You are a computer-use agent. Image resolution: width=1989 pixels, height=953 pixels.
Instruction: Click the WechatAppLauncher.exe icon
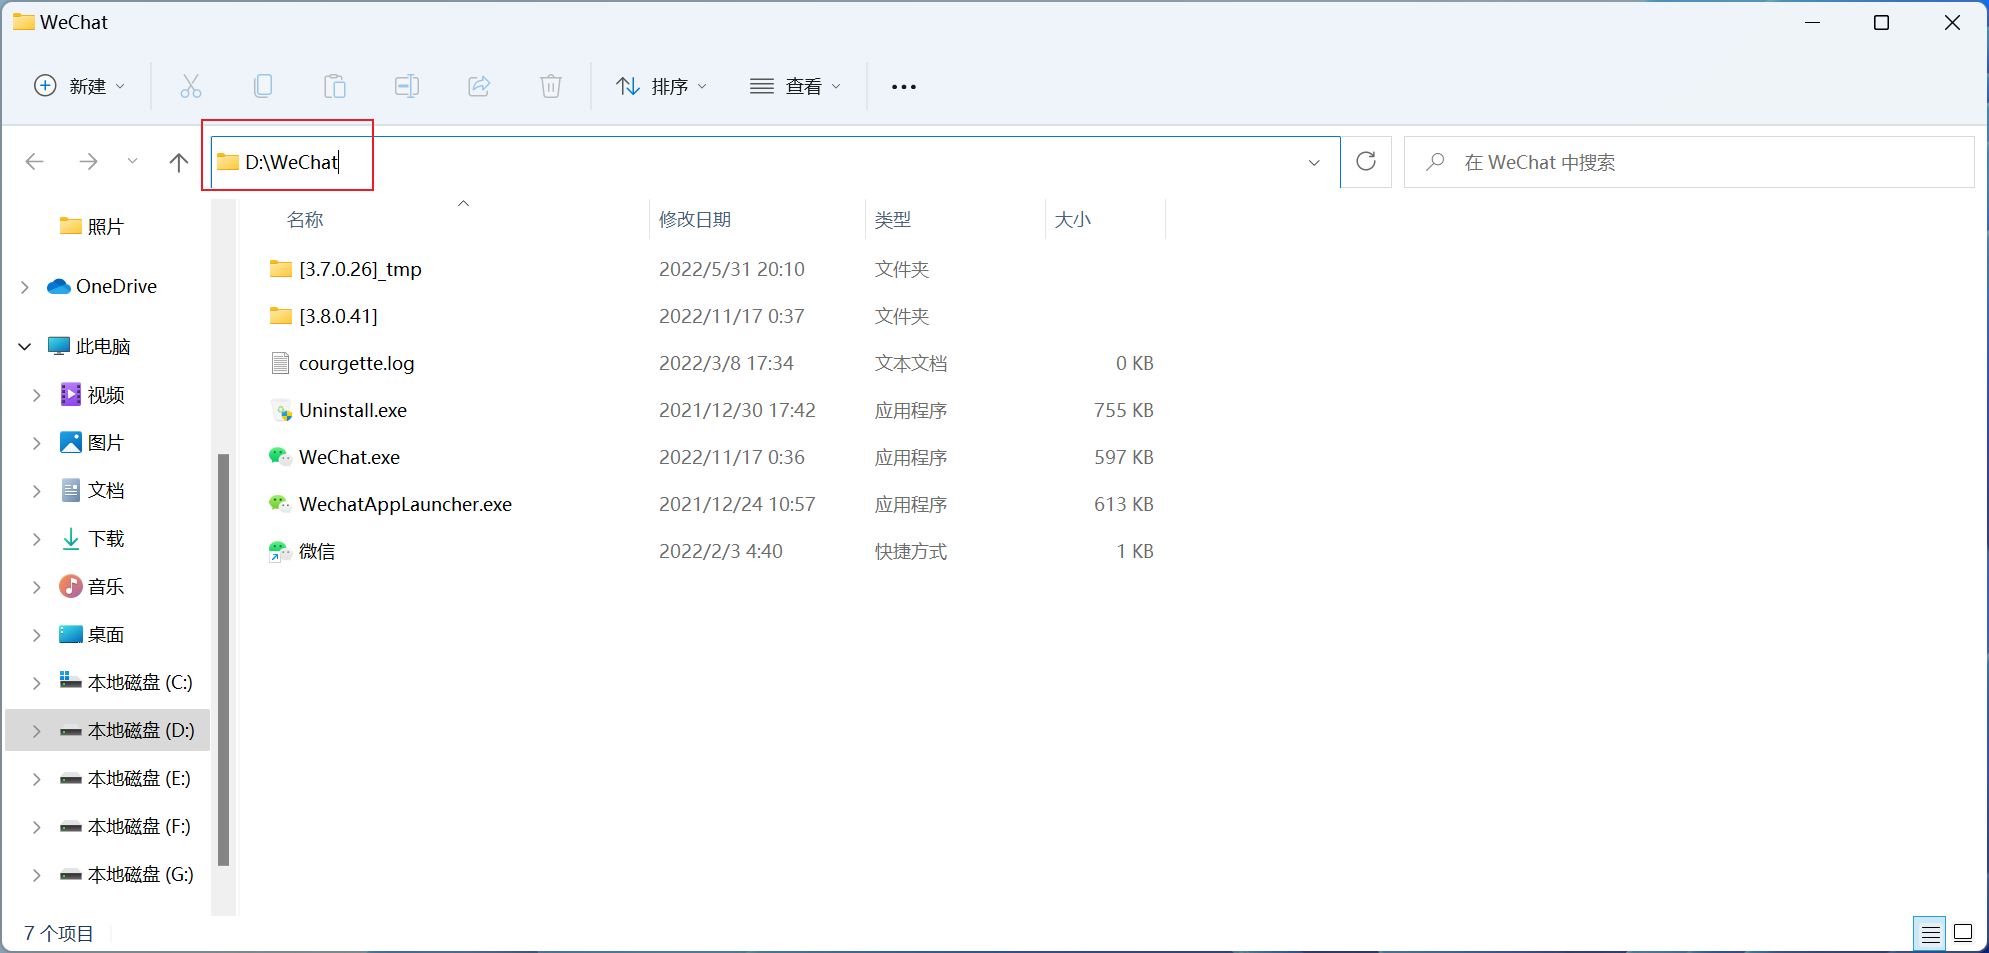point(280,504)
